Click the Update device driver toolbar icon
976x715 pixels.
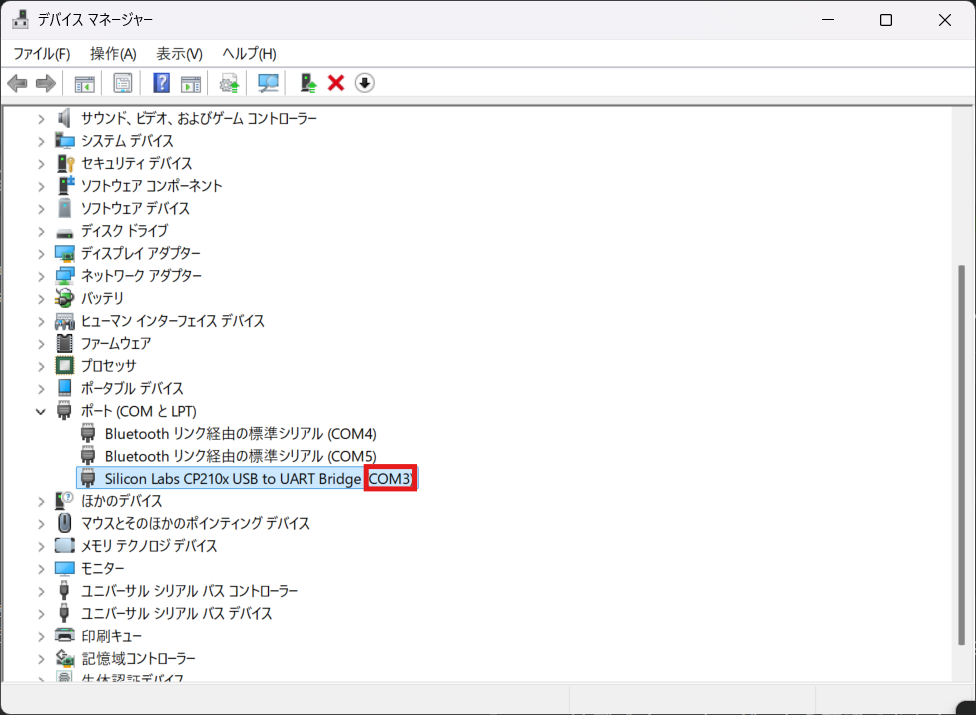tap(229, 83)
